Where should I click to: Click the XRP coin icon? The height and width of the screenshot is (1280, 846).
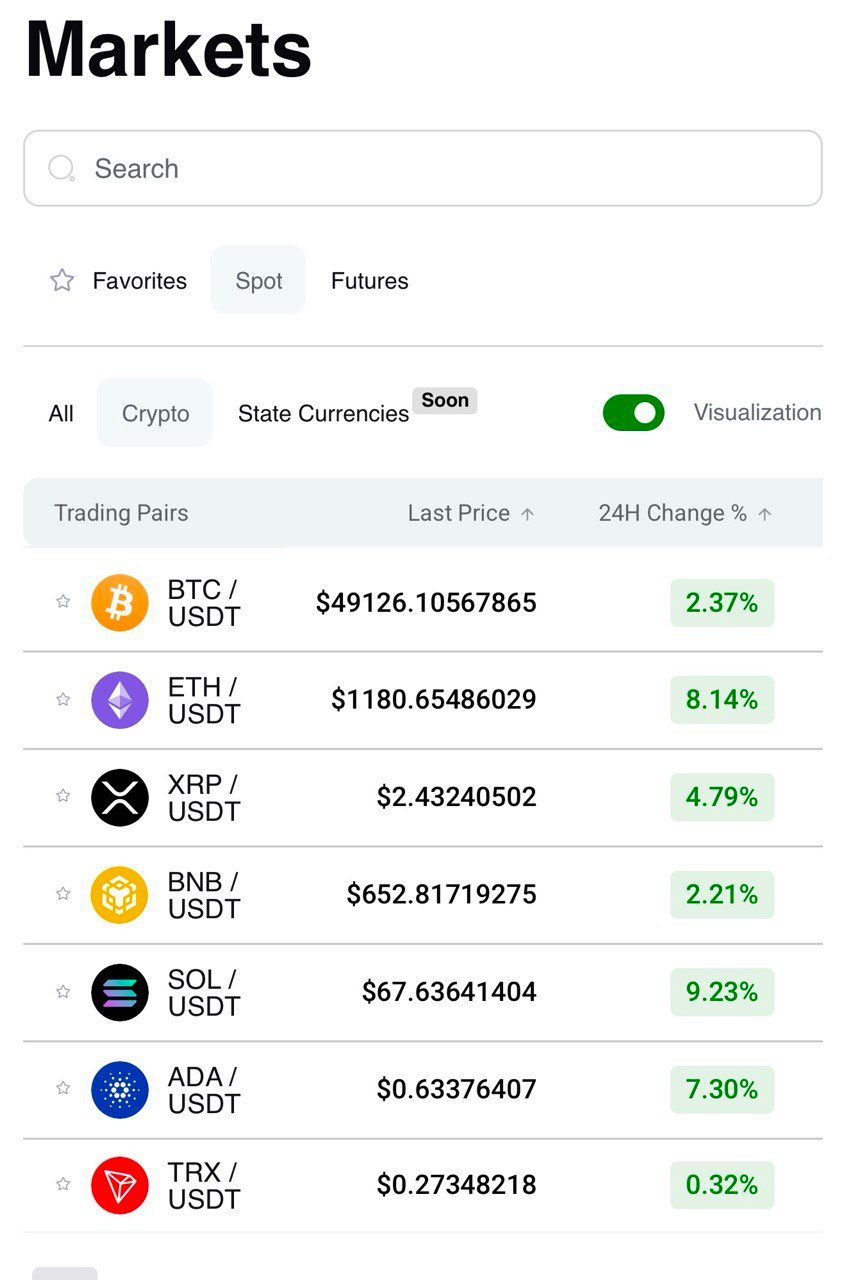pyautogui.click(x=120, y=797)
